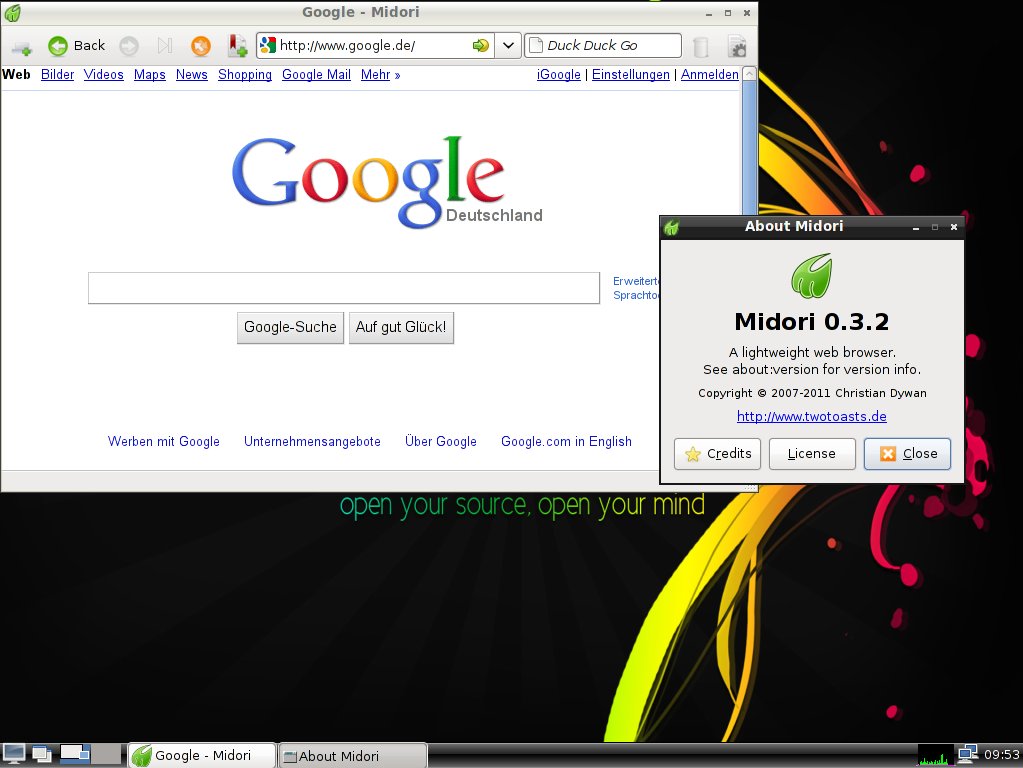The width and height of the screenshot is (1023, 768).
Task: Click the Google search text box
Action: (x=344, y=288)
